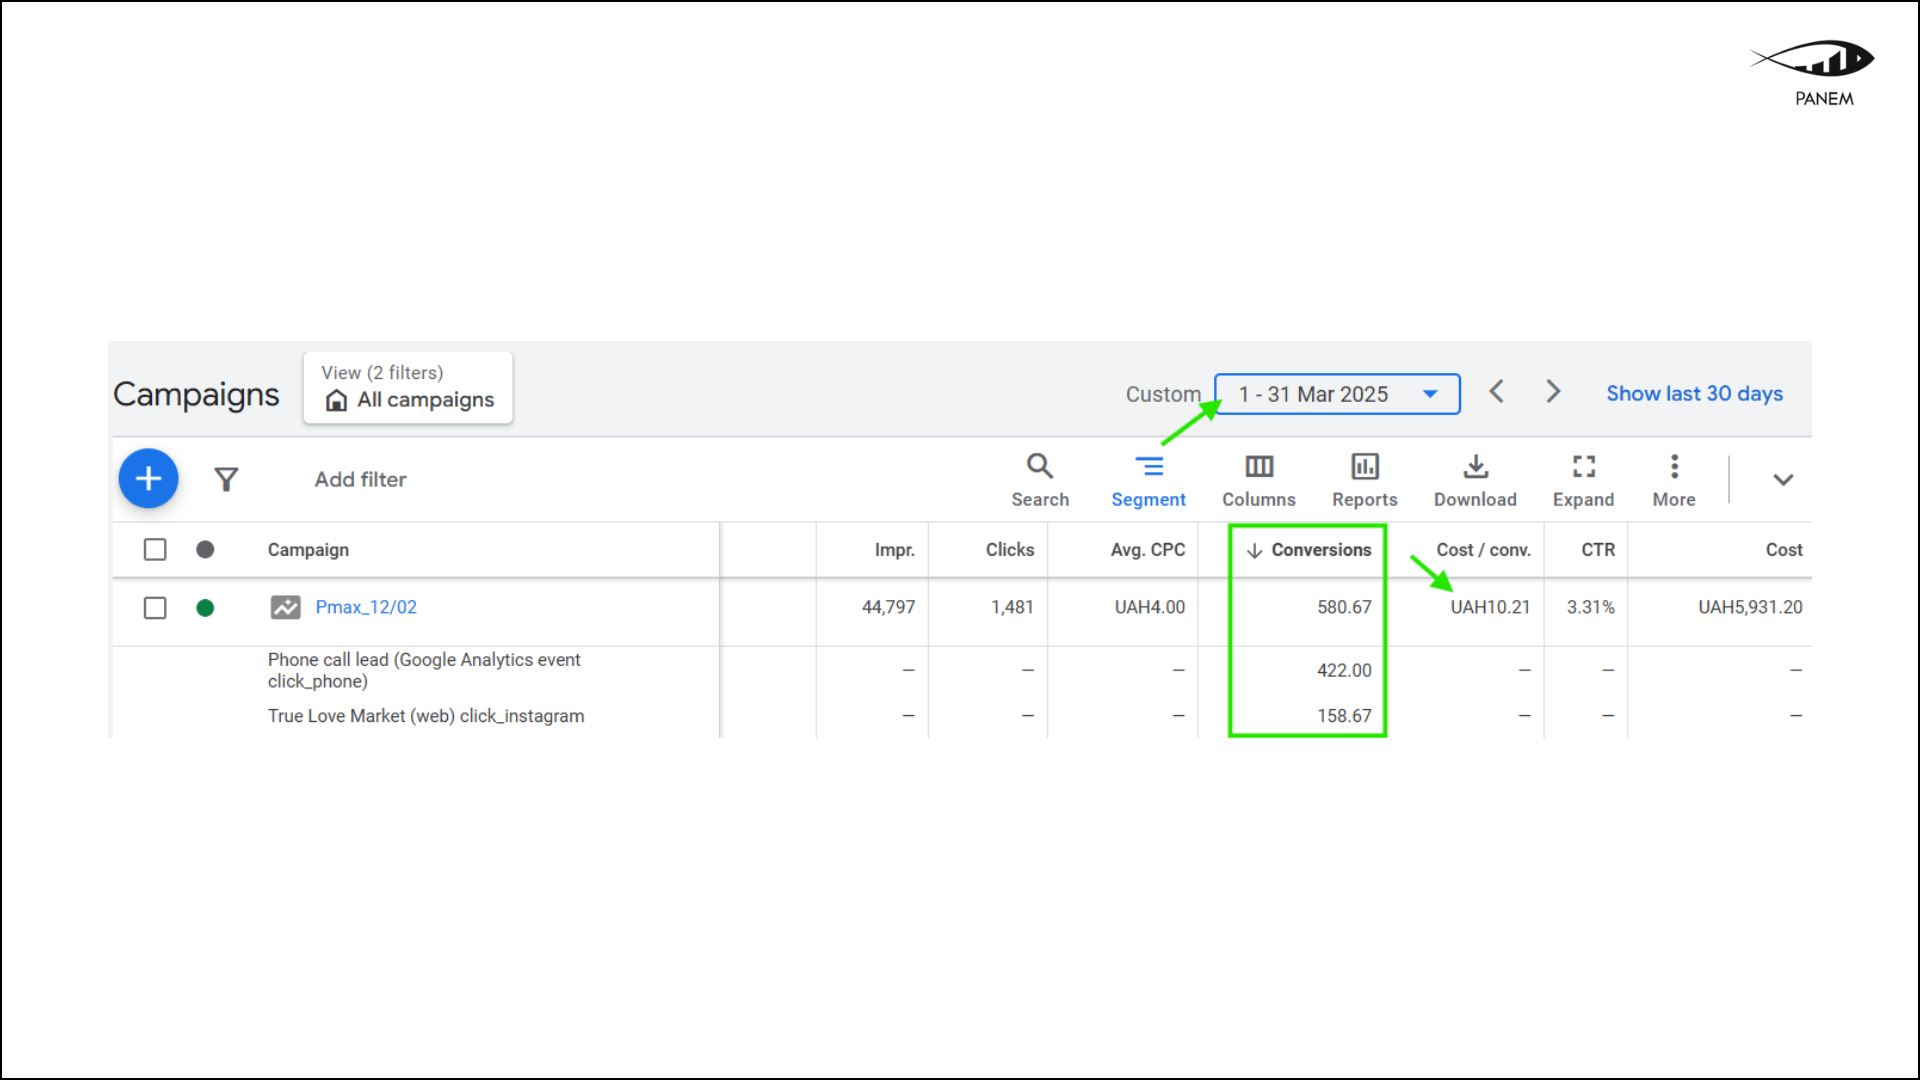Open the More options three-dot menu

(1673, 478)
